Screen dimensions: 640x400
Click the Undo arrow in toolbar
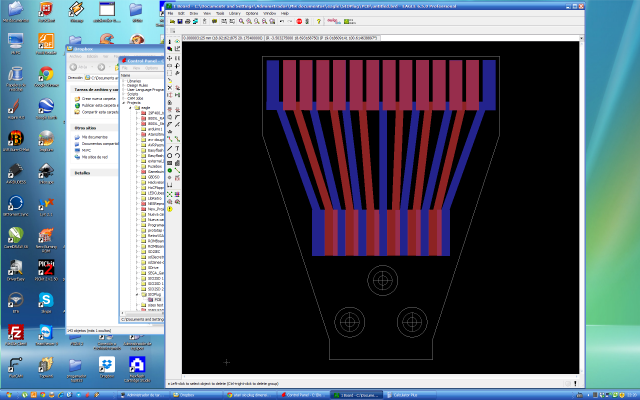(x=280, y=20)
